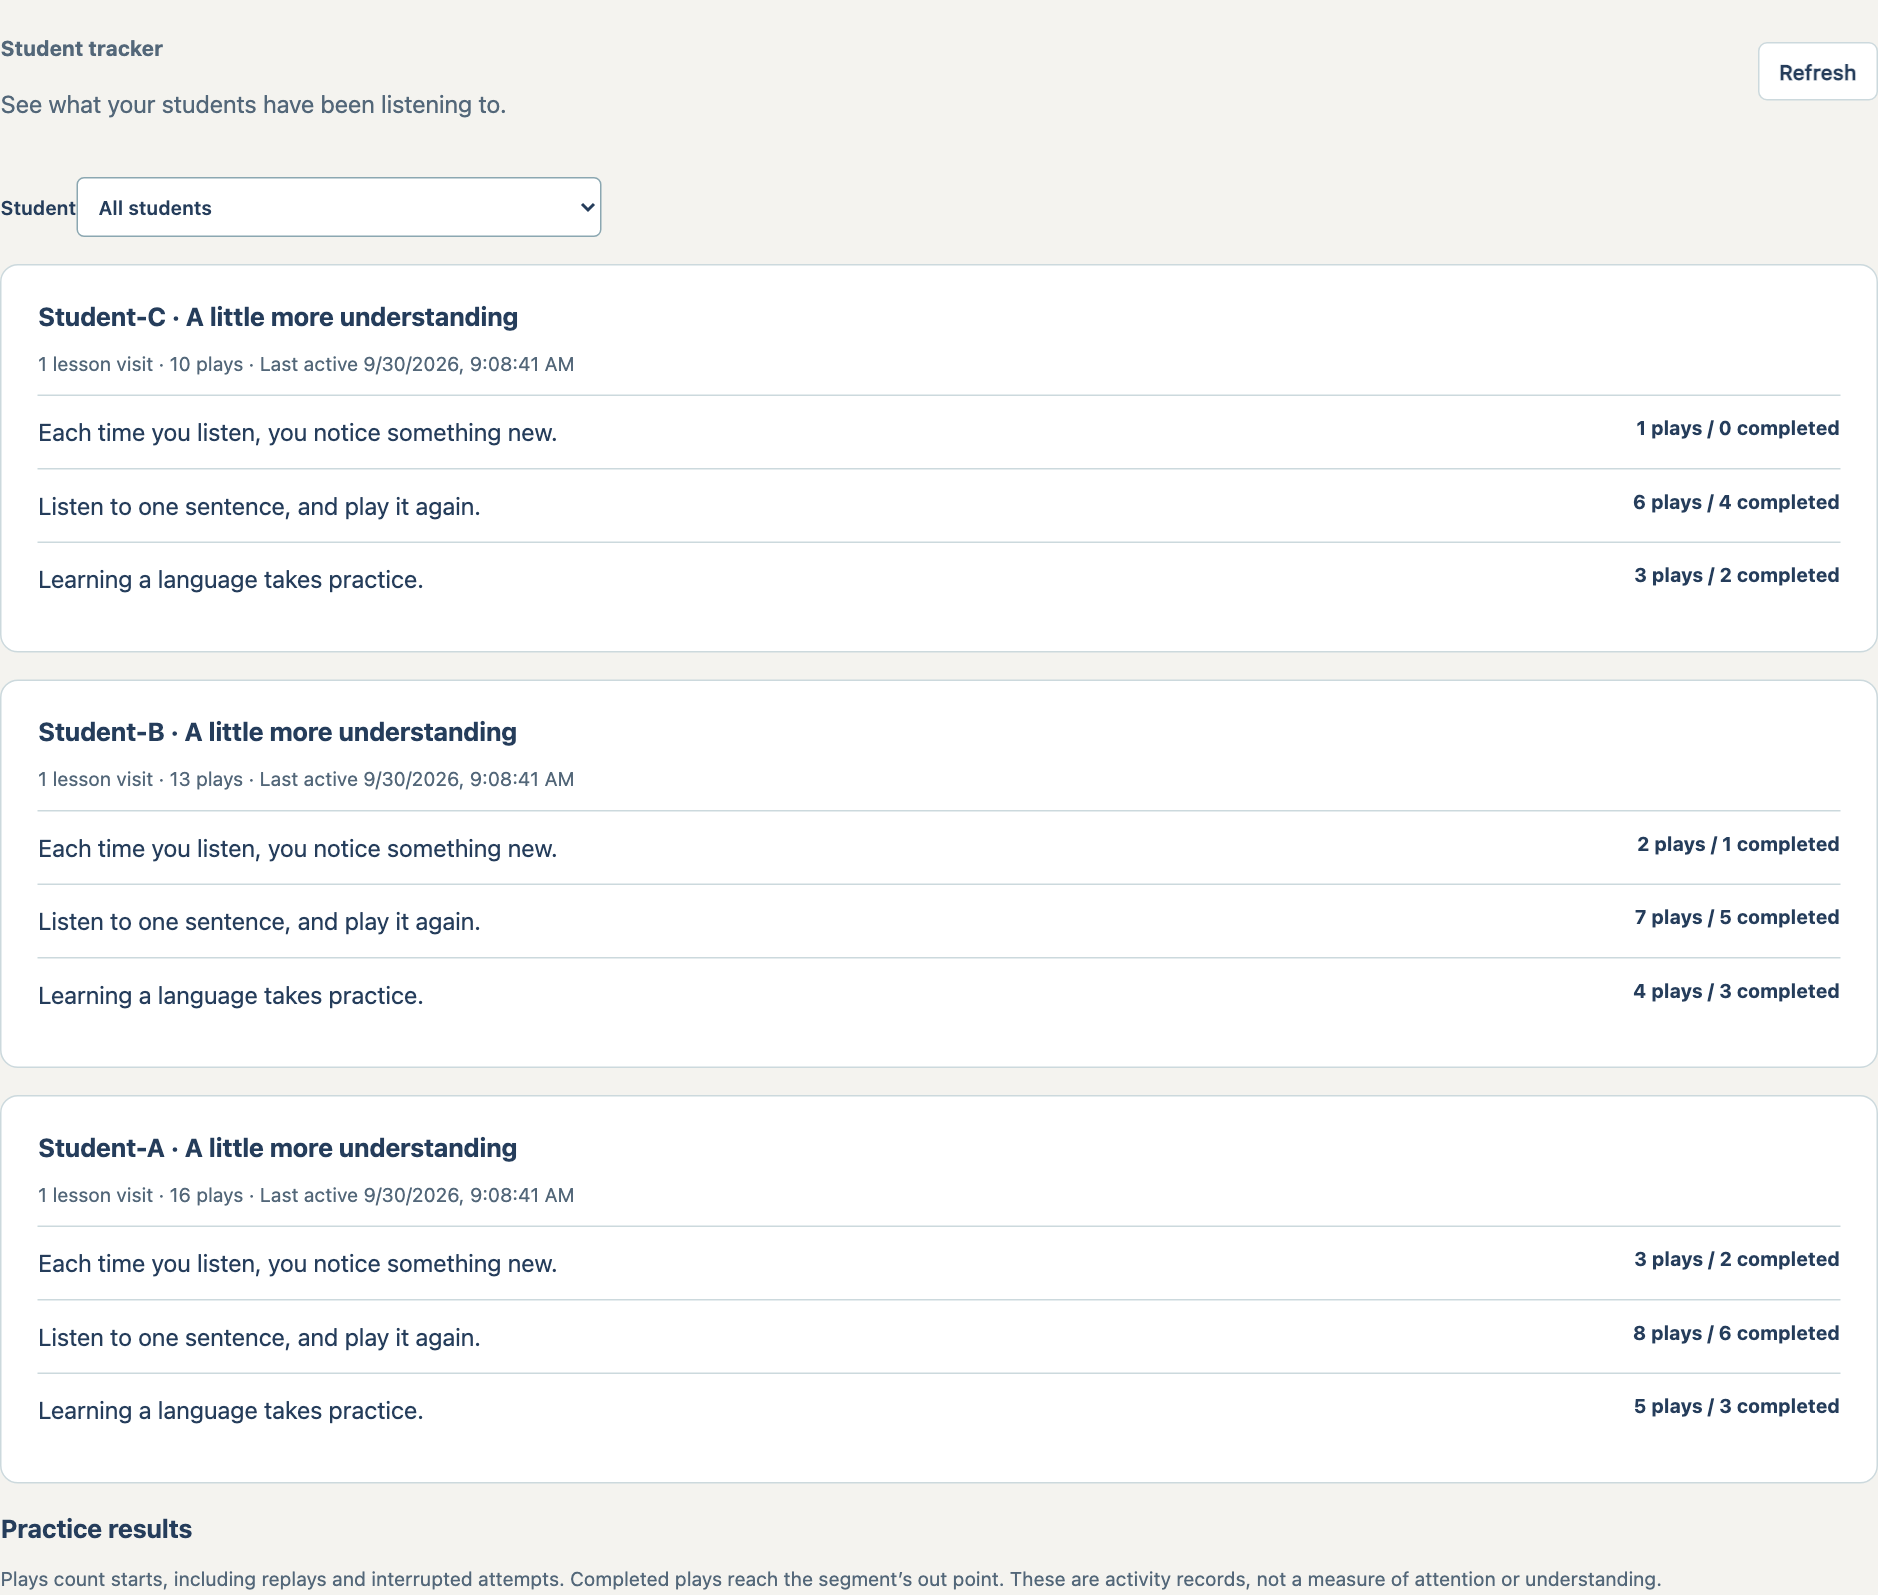Image resolution: width=1878 pixels, height=1595 pixels.
Task: Click Student-A's 'Each time you listen' sentence
Action: [298, 1264]
